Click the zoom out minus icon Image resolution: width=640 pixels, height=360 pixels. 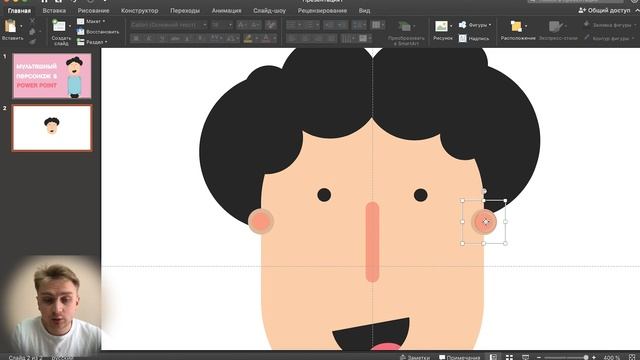(539, 357)
